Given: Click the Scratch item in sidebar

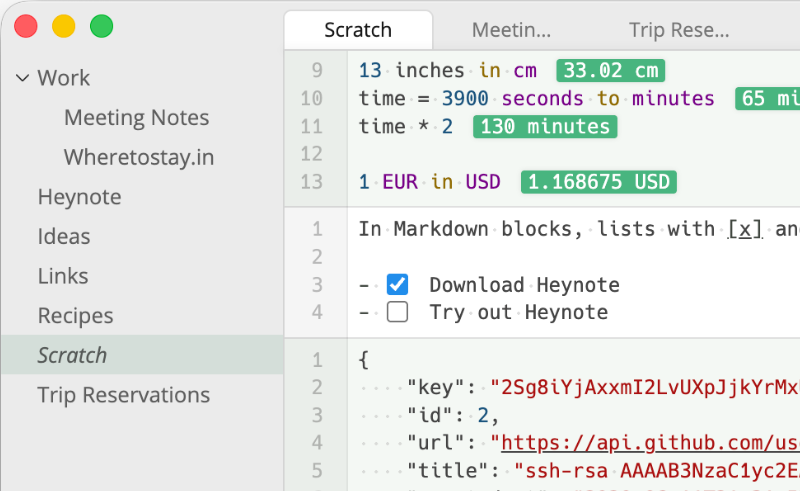Looking at the screenshot, I should pyautogui.click(x=72, y=355).
